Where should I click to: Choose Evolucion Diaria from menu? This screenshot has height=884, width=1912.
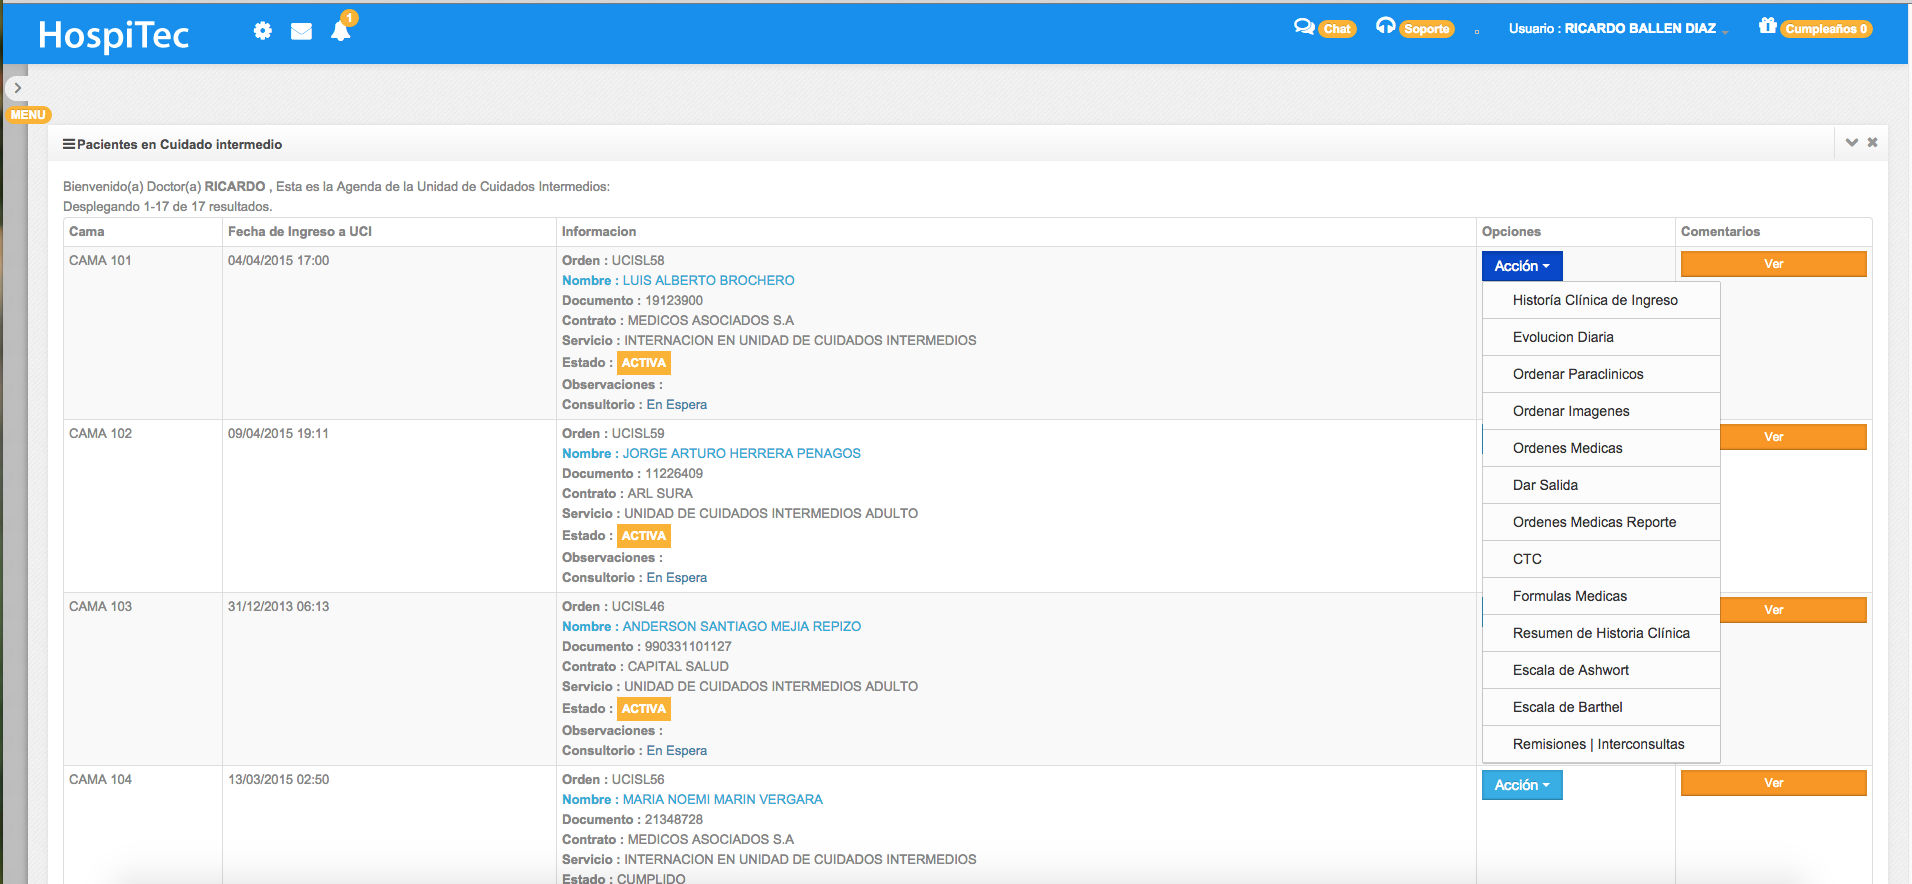coord(1563,337)
